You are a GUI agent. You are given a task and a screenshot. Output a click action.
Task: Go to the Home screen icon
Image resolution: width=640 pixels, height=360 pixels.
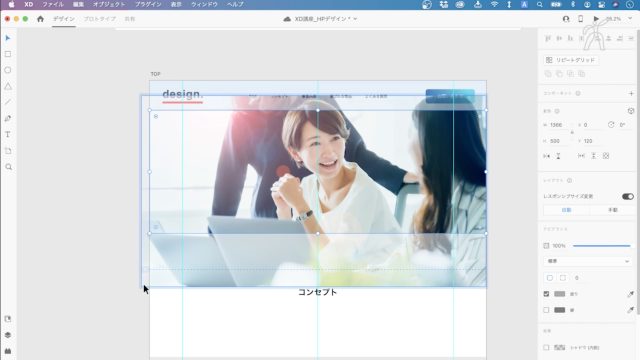[x=40, y=19]
